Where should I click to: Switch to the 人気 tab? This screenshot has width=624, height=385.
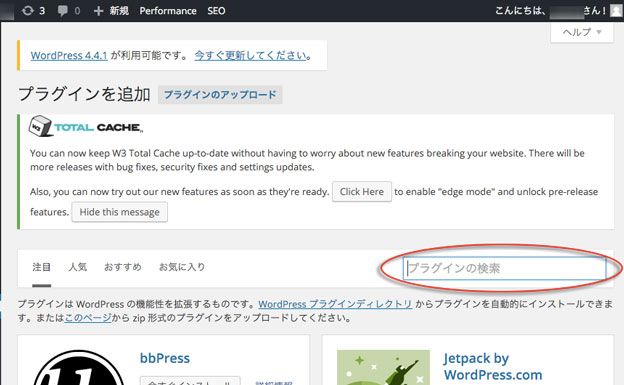tap(78, 267)
